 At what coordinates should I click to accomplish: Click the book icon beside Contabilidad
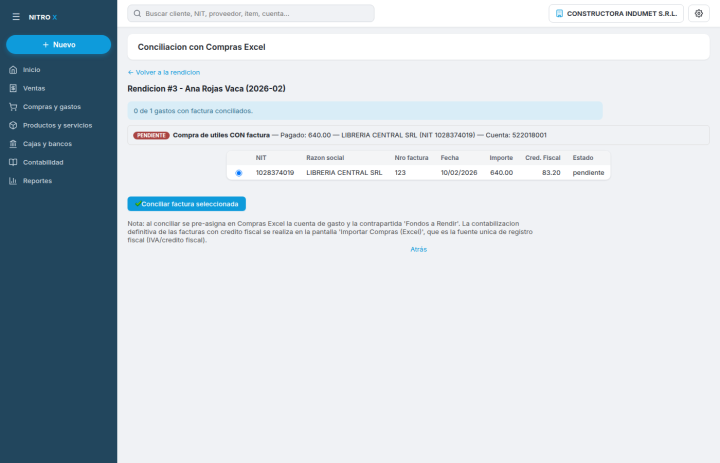pos(13,162)
